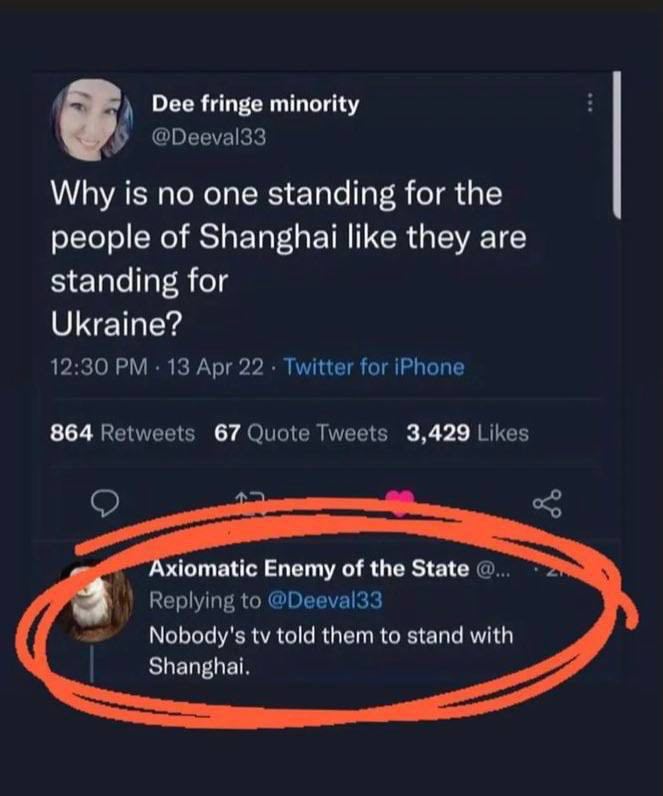Click the @Deeval33 mention in the reply

tap(324, 601)
